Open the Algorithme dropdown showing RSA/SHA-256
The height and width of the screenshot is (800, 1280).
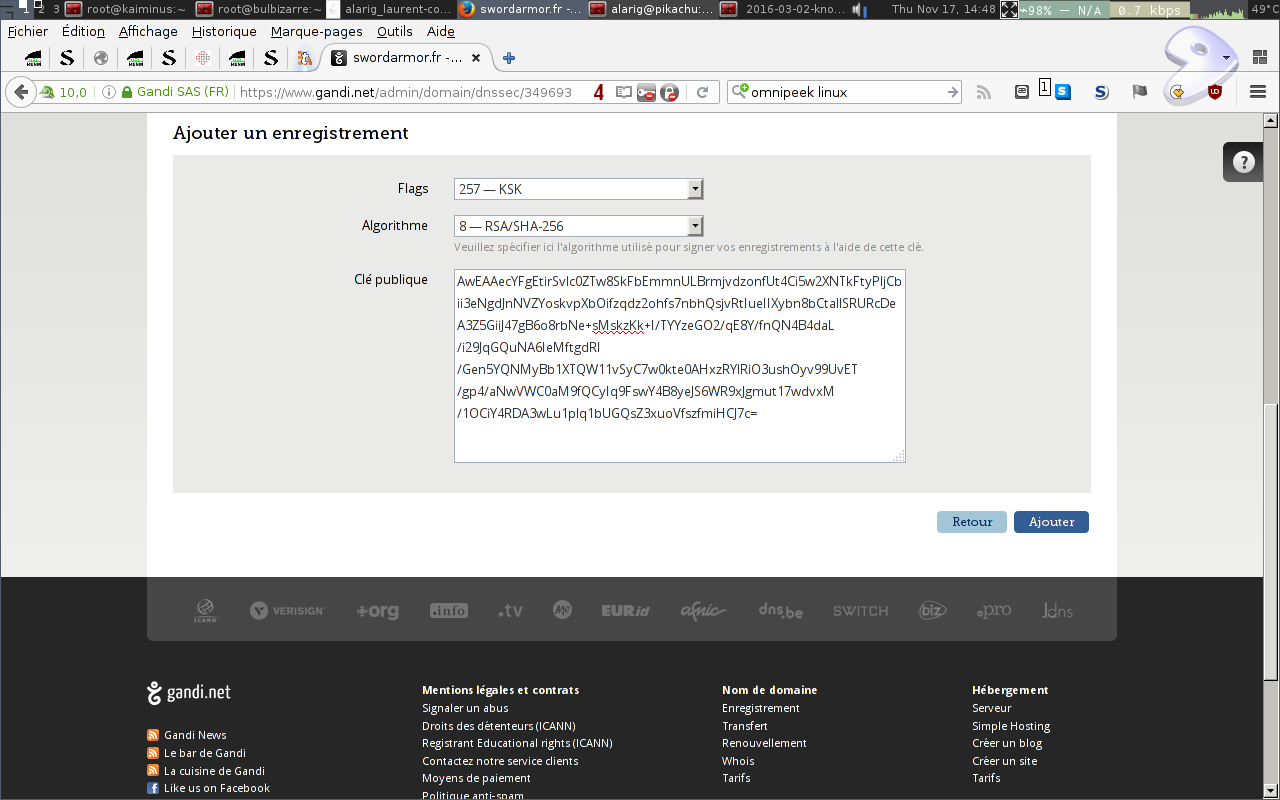tap(579, 226)
